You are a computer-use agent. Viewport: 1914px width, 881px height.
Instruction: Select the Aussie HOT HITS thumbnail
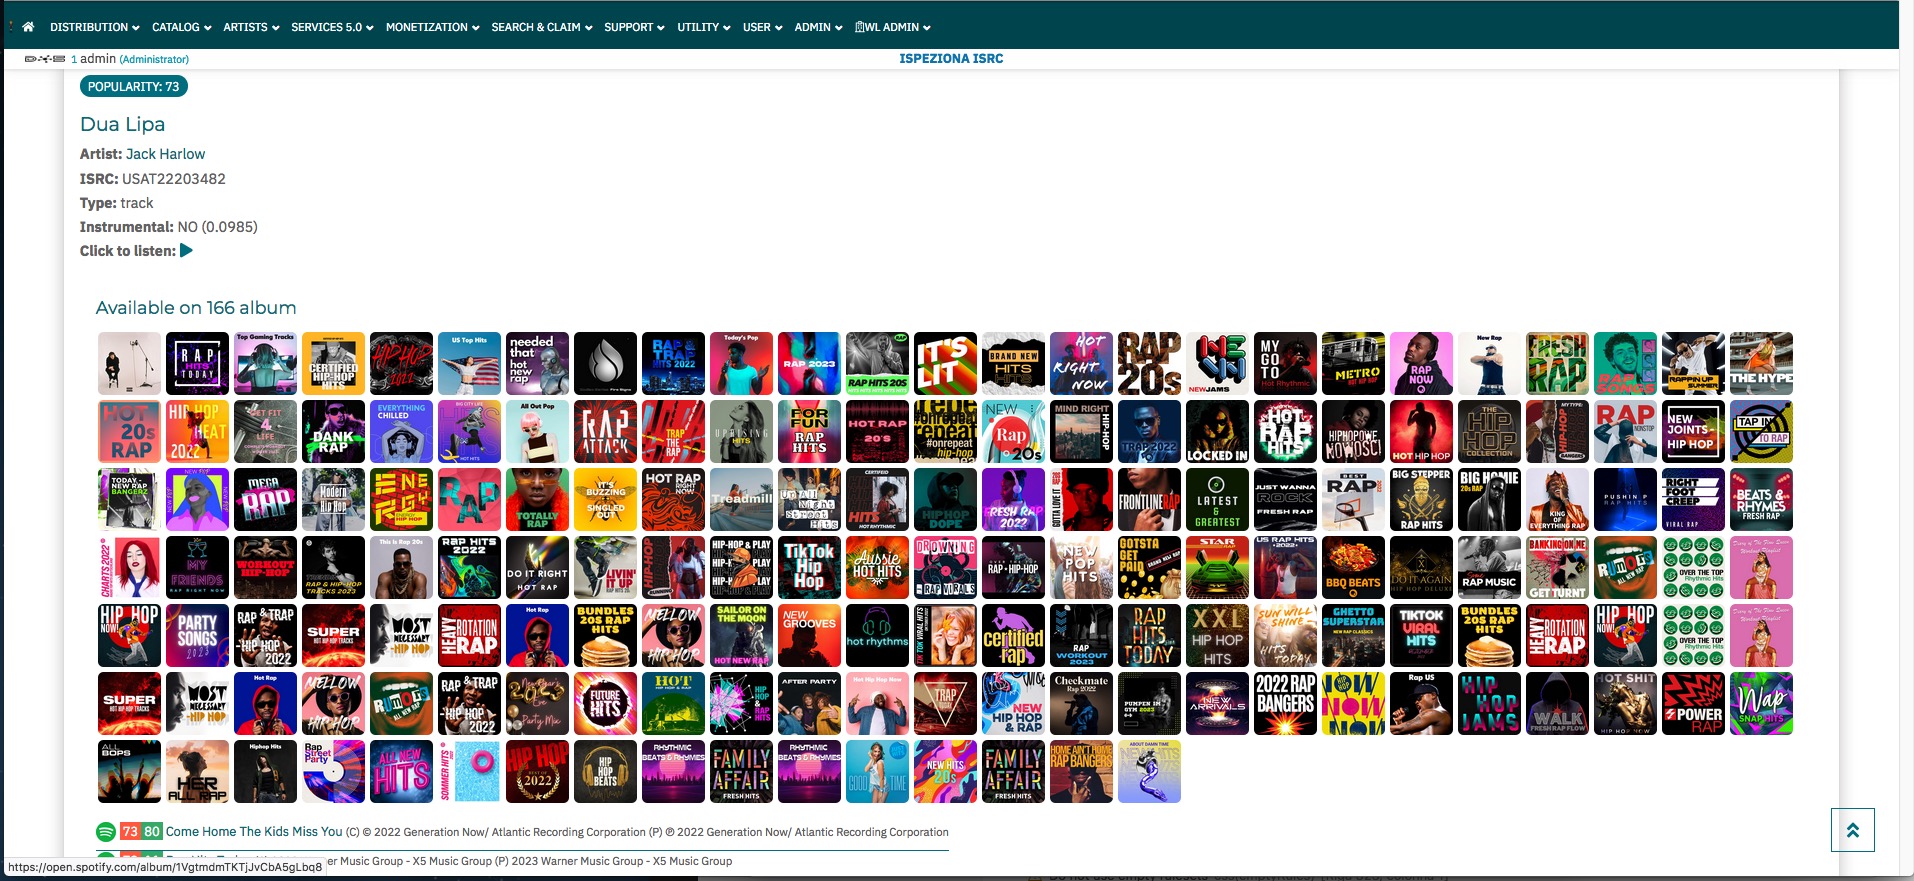(877, 567)
